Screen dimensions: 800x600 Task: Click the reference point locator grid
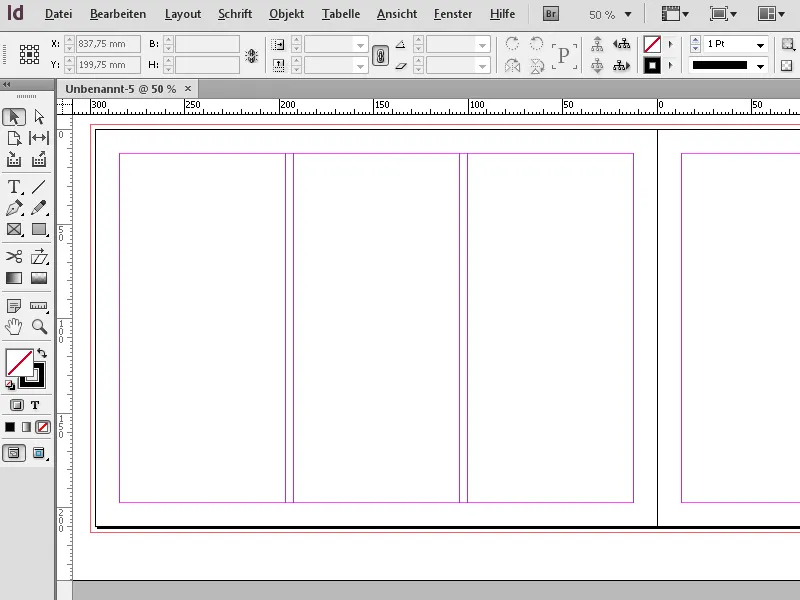pyautogui.click(x=29, y=54)
